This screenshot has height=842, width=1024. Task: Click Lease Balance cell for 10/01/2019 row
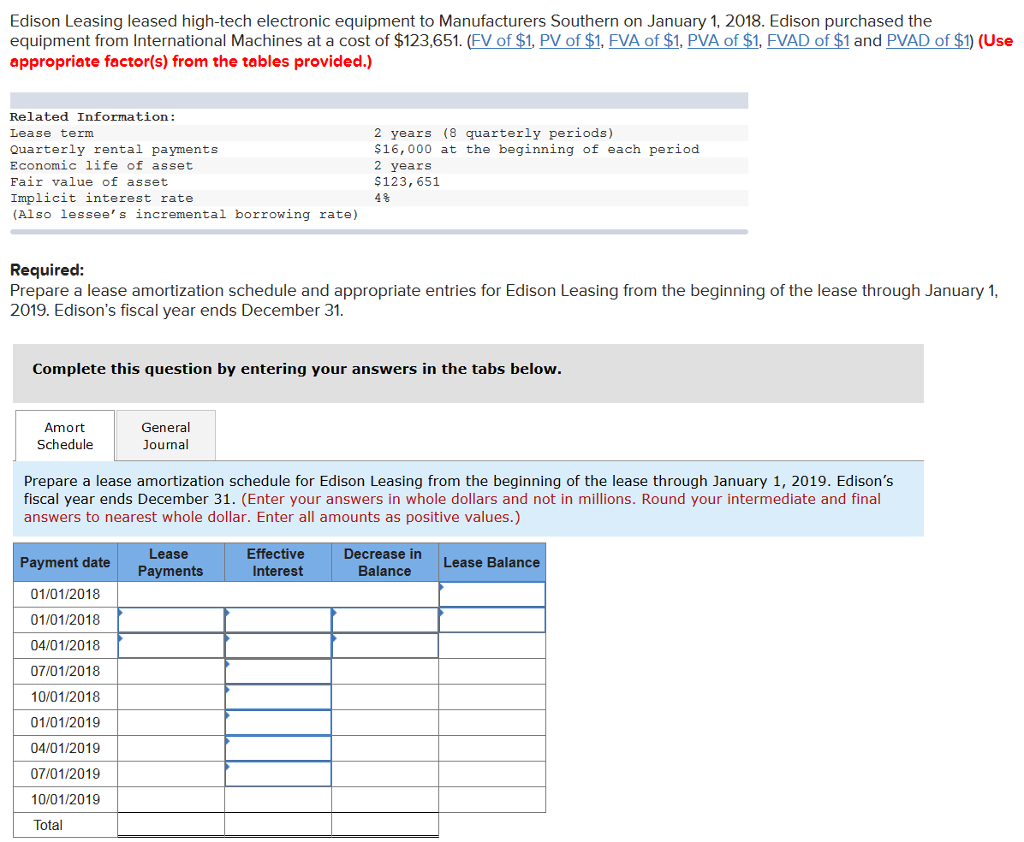[492, 800]
